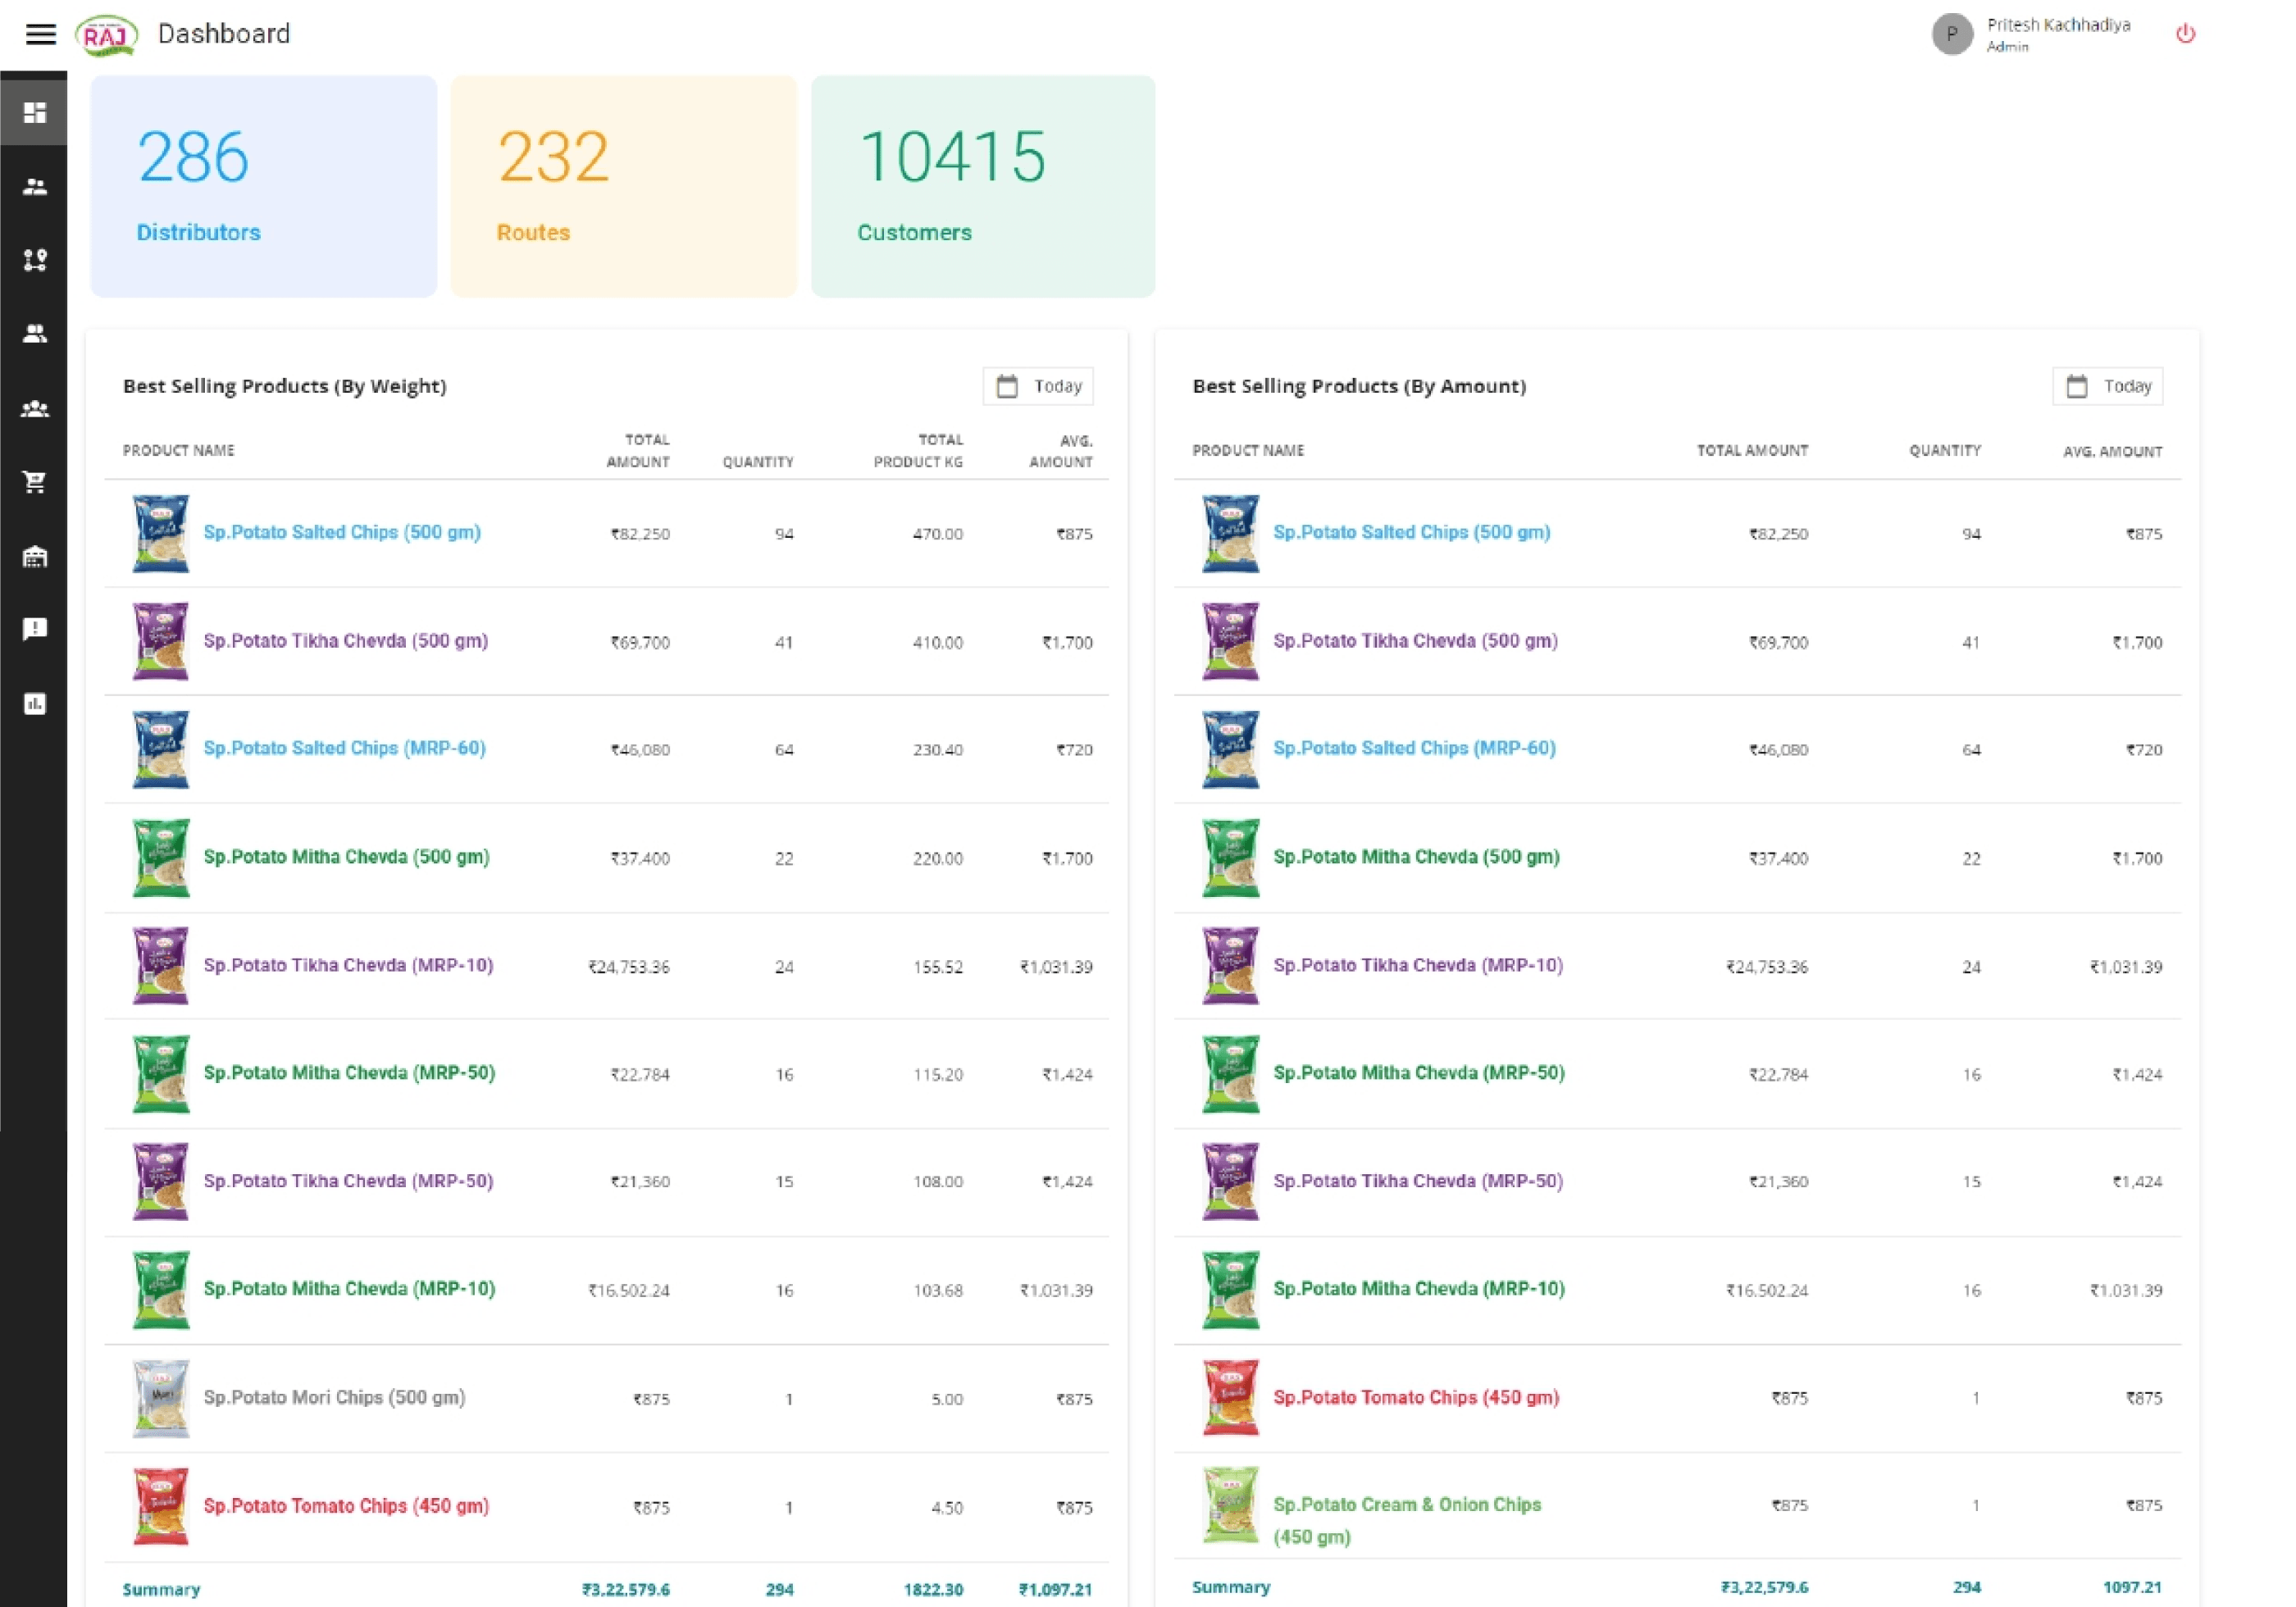
Task: Click Sp.Potato Mori Chips (500 gm) link
Action: click(334, 1397)
